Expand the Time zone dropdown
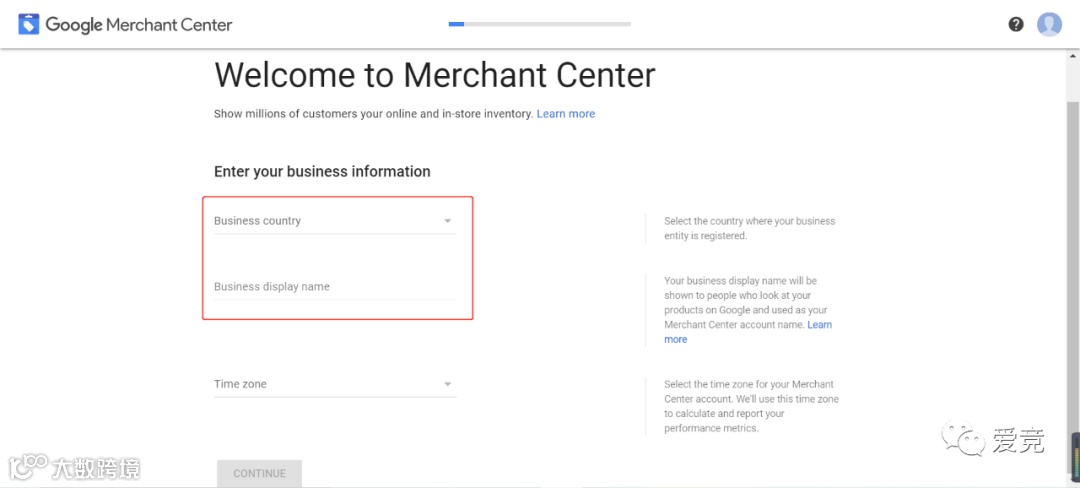The image size is (1080, 488). [x=335, y=384]
